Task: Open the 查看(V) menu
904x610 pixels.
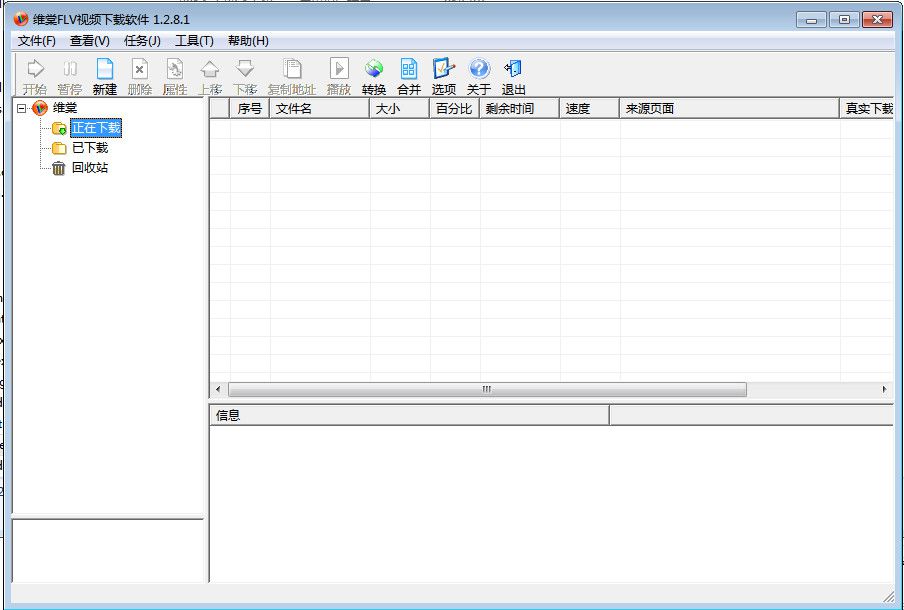Action: [90, 41]
